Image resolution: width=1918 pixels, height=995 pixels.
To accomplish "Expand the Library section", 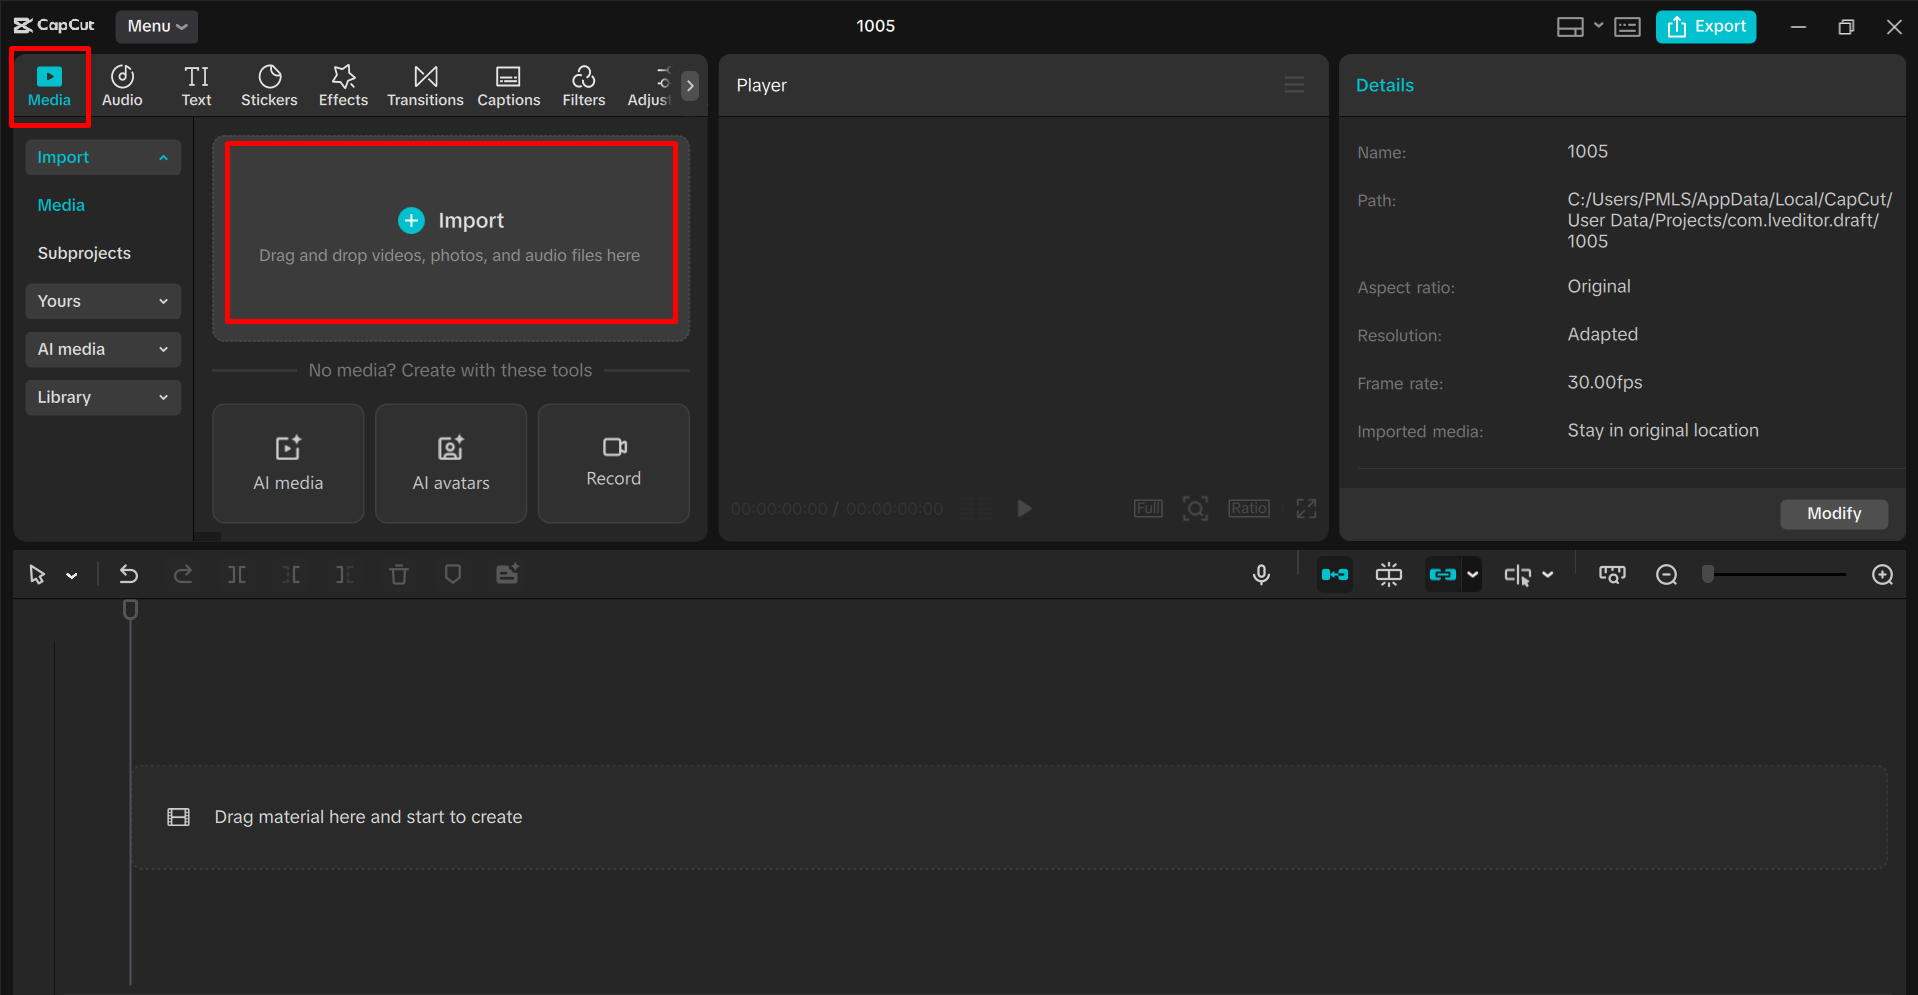I will pyautogui.click(x=102, y=397).
